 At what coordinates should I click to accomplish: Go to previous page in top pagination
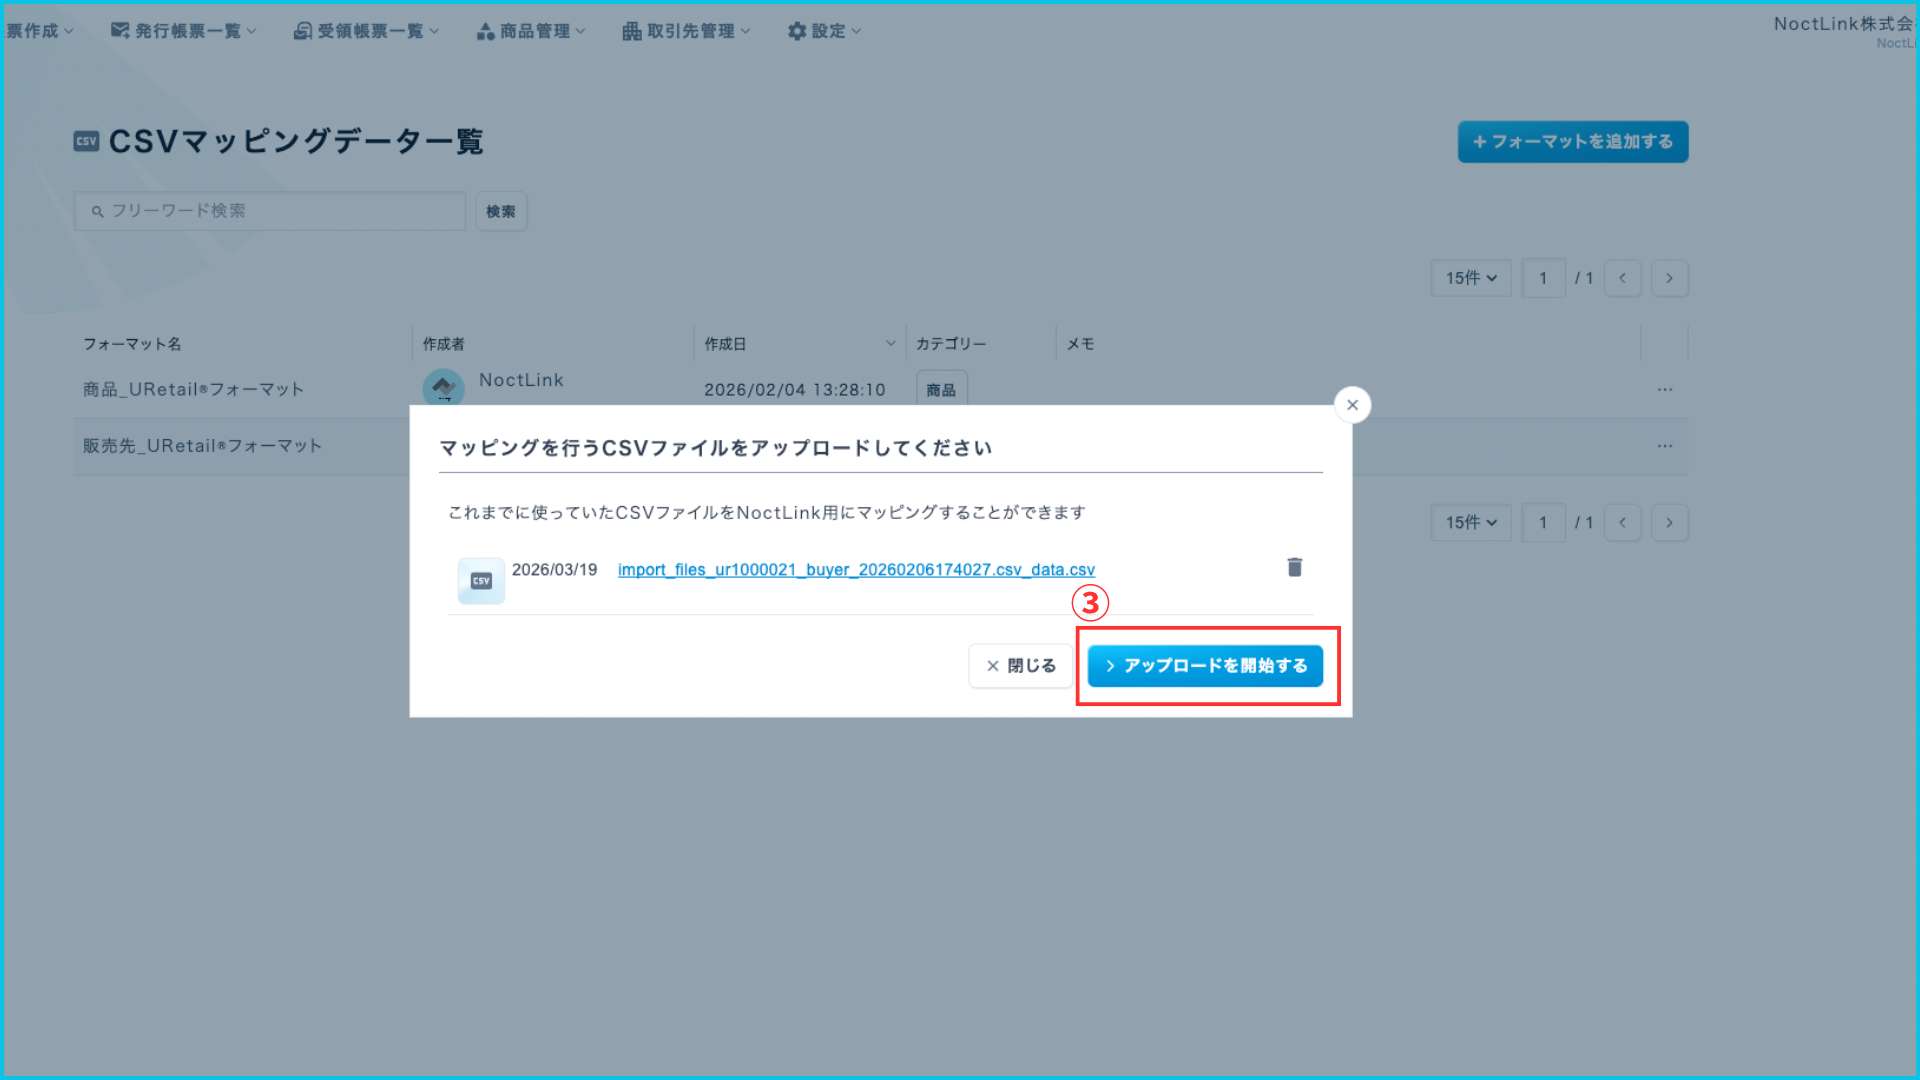[x=1622, y=278]
